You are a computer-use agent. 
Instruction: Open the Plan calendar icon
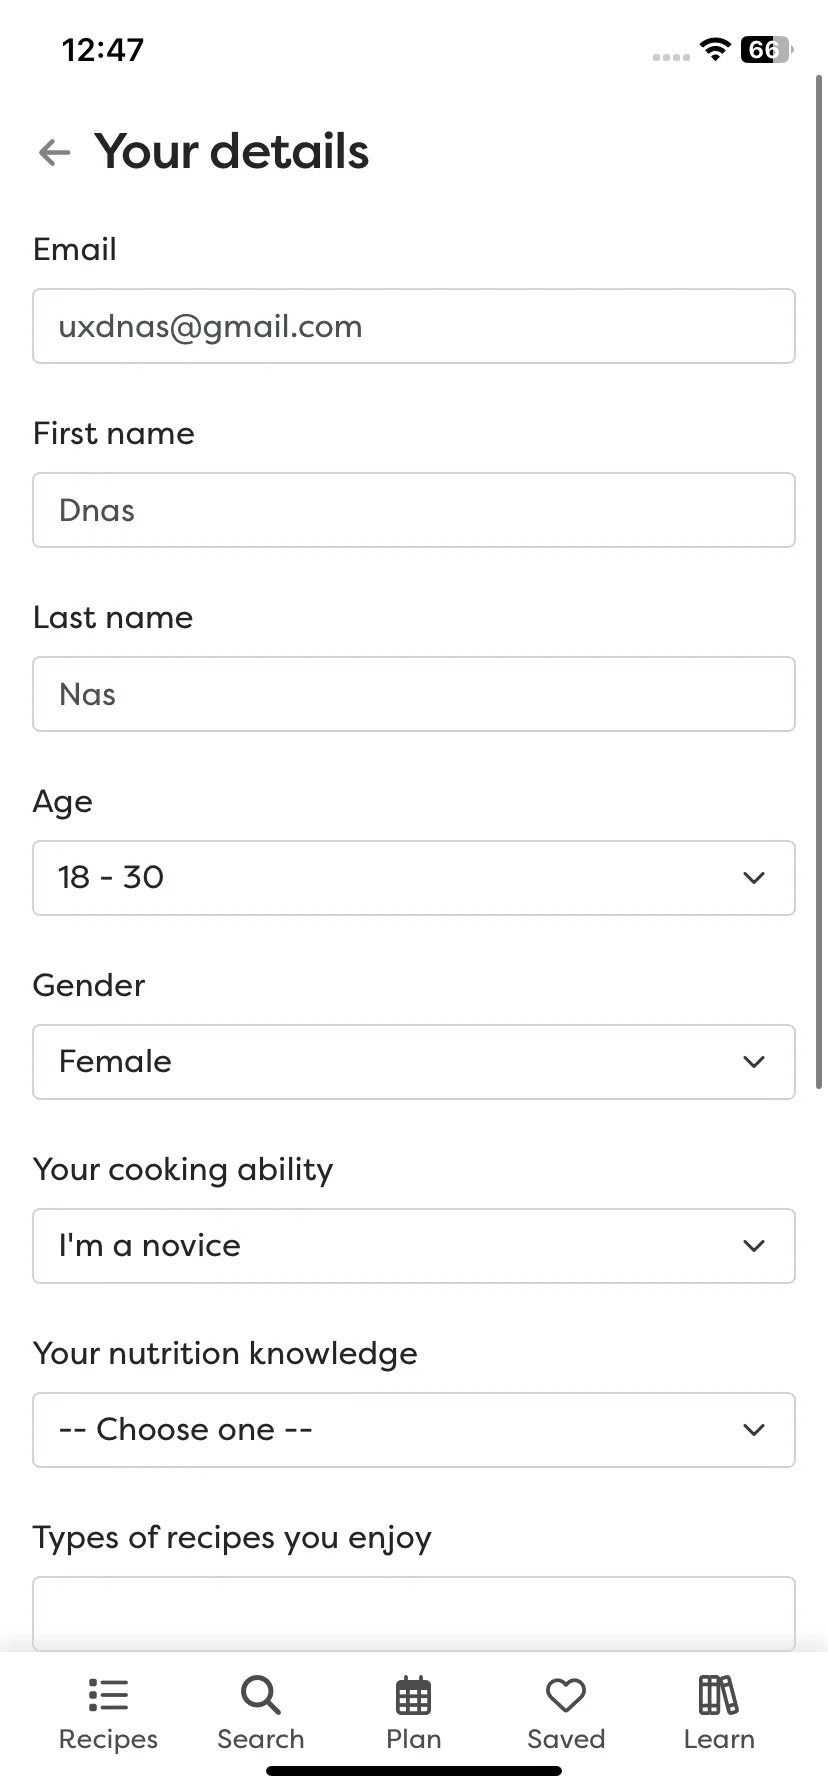pyautogui.click(x=414, y=1695)
